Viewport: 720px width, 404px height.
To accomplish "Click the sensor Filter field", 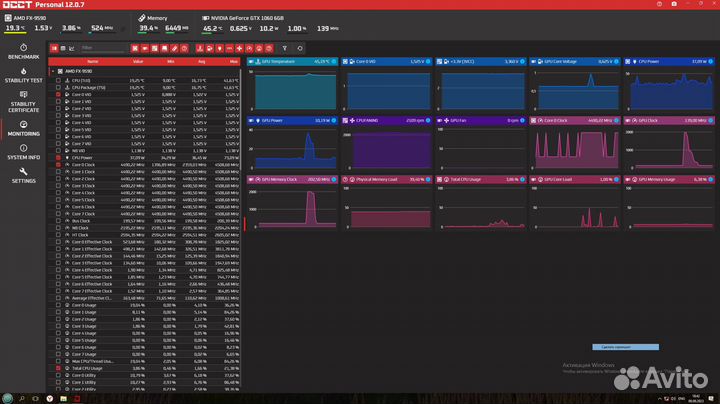I will [x=103, y=48].
